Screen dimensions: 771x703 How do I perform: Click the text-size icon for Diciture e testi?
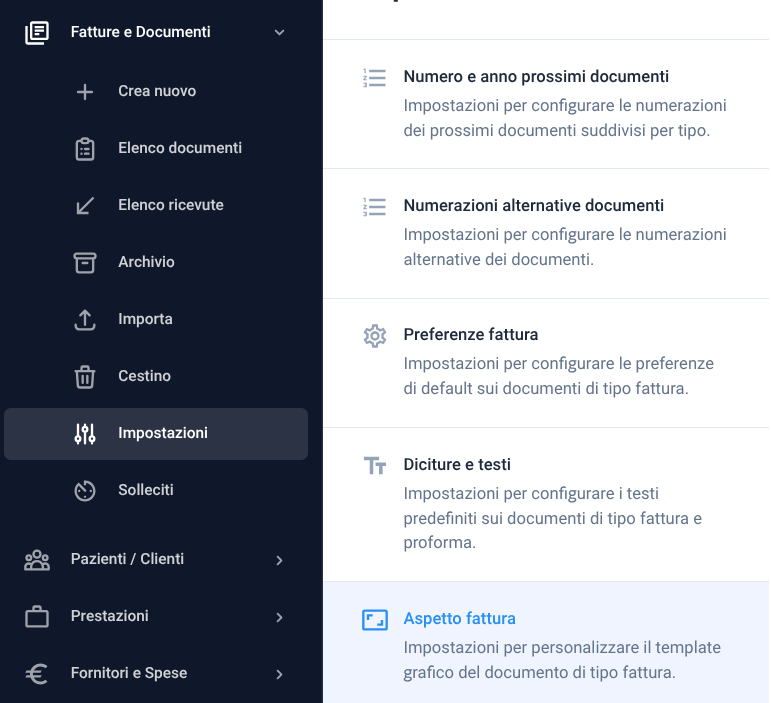375,465
